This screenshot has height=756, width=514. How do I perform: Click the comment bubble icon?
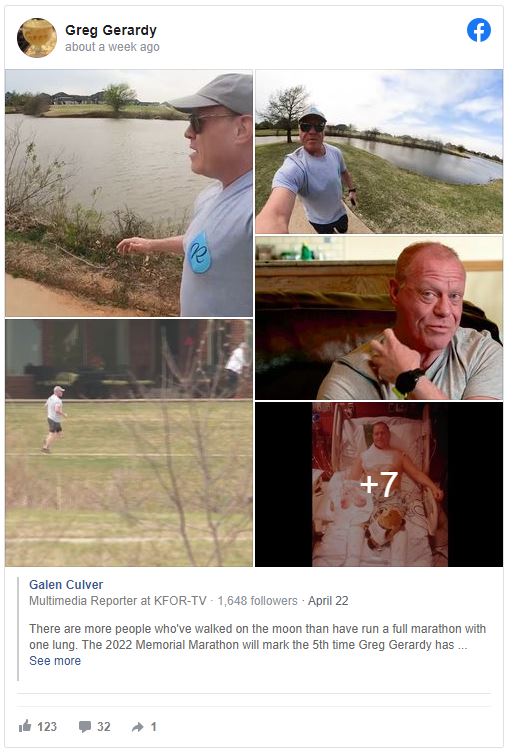click(x=85, y=727)
